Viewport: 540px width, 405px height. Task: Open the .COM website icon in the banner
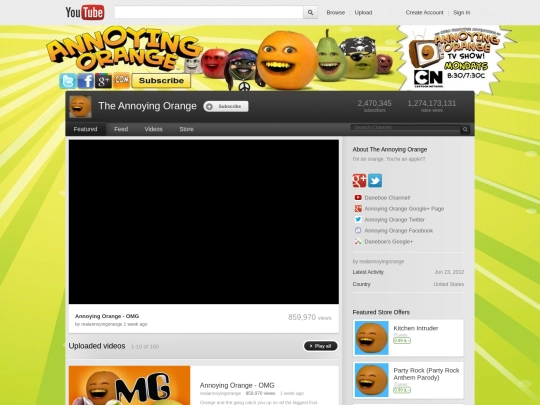122,81
